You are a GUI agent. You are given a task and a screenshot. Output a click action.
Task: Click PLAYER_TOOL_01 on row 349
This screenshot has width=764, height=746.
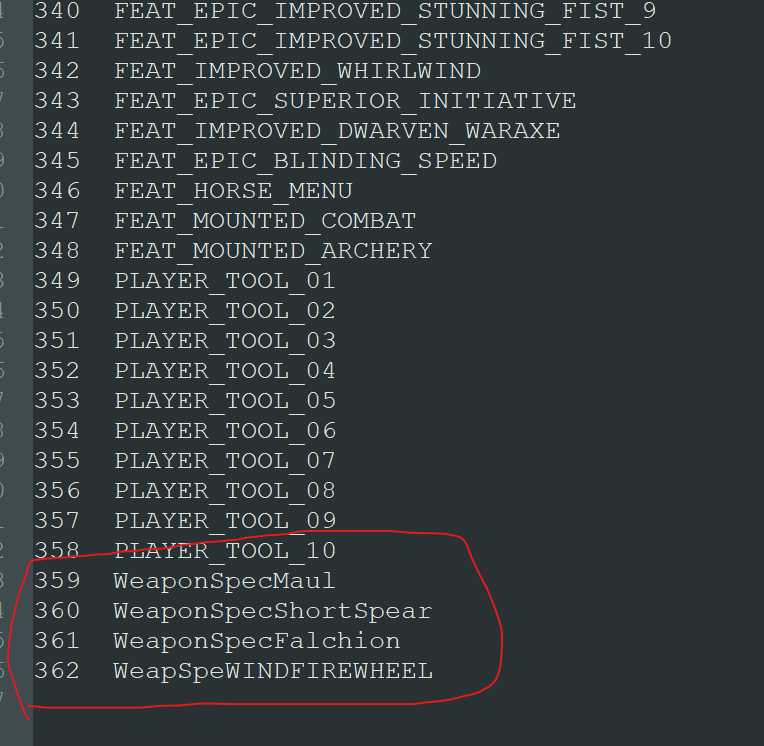(225, 281)
